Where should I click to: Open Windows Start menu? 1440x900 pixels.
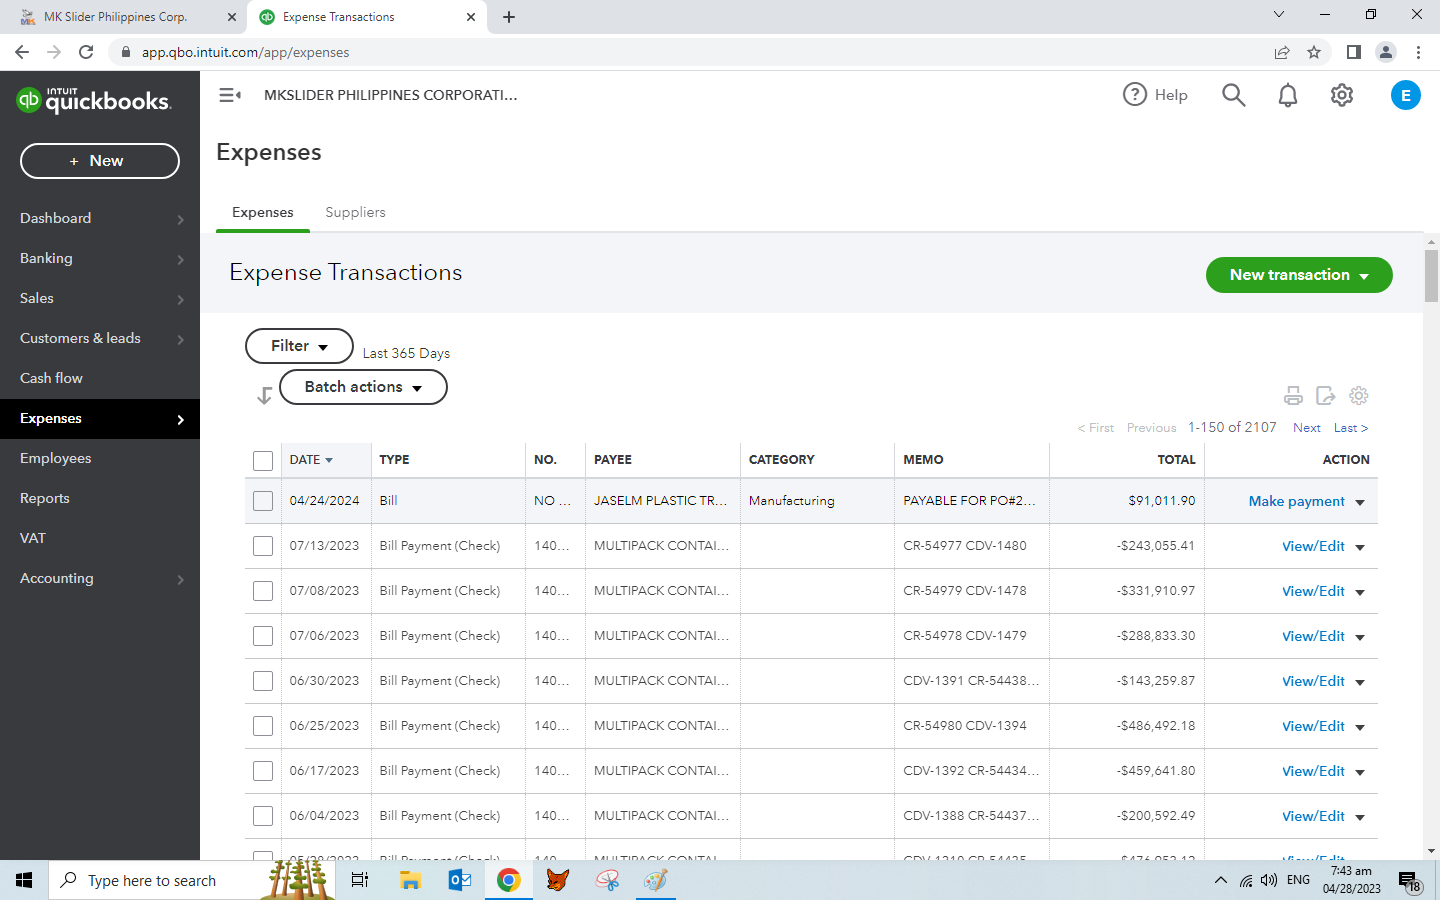tap(24, 880)
